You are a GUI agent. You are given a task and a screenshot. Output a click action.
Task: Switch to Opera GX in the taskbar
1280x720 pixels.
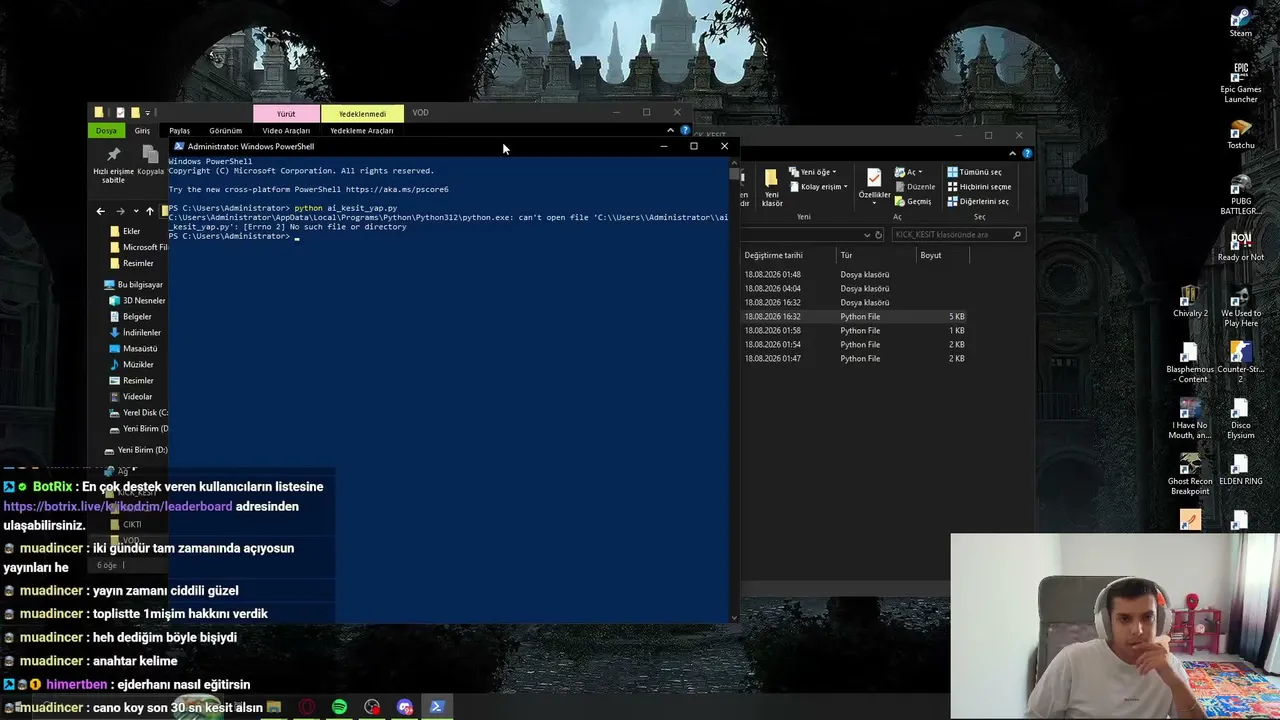(307, 707)
